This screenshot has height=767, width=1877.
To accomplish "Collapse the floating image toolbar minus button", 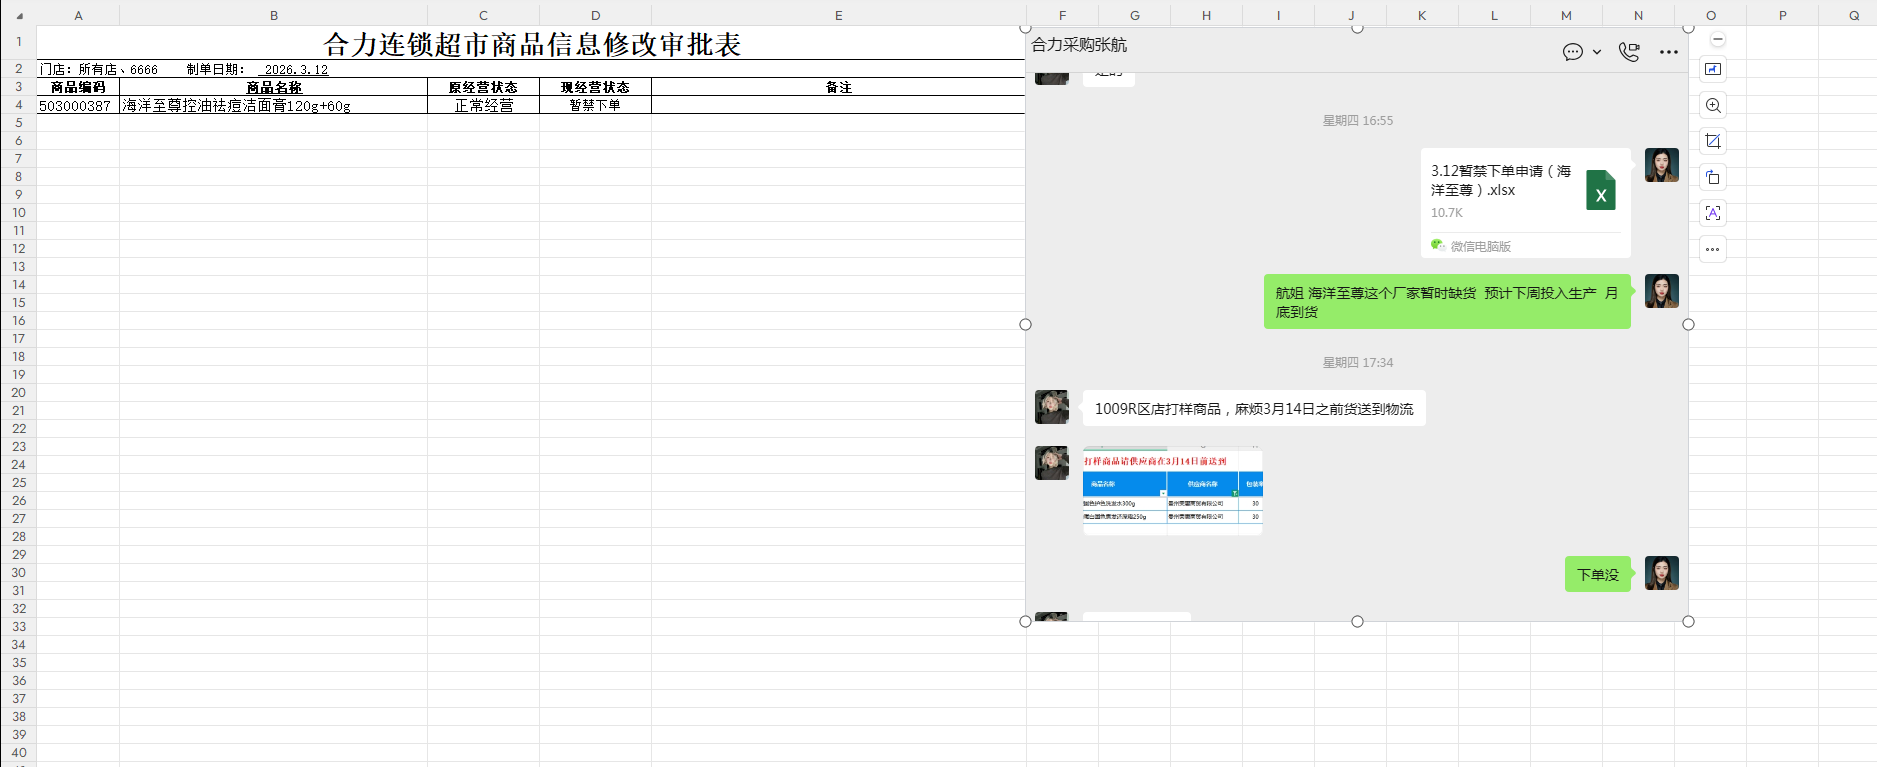I will pyautogui.click(x=1717, y=40).
